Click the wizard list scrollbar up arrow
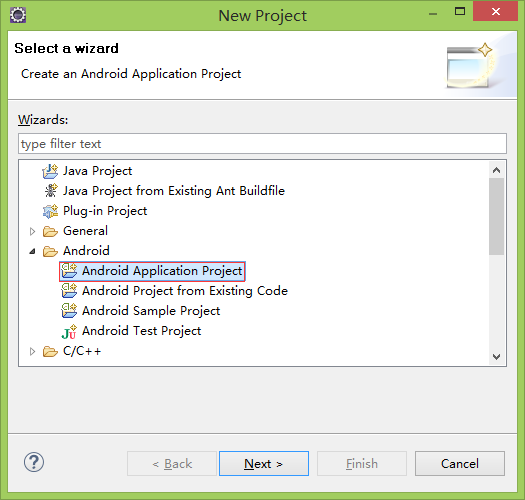525x500 pixels. click(x=497, y=170)
